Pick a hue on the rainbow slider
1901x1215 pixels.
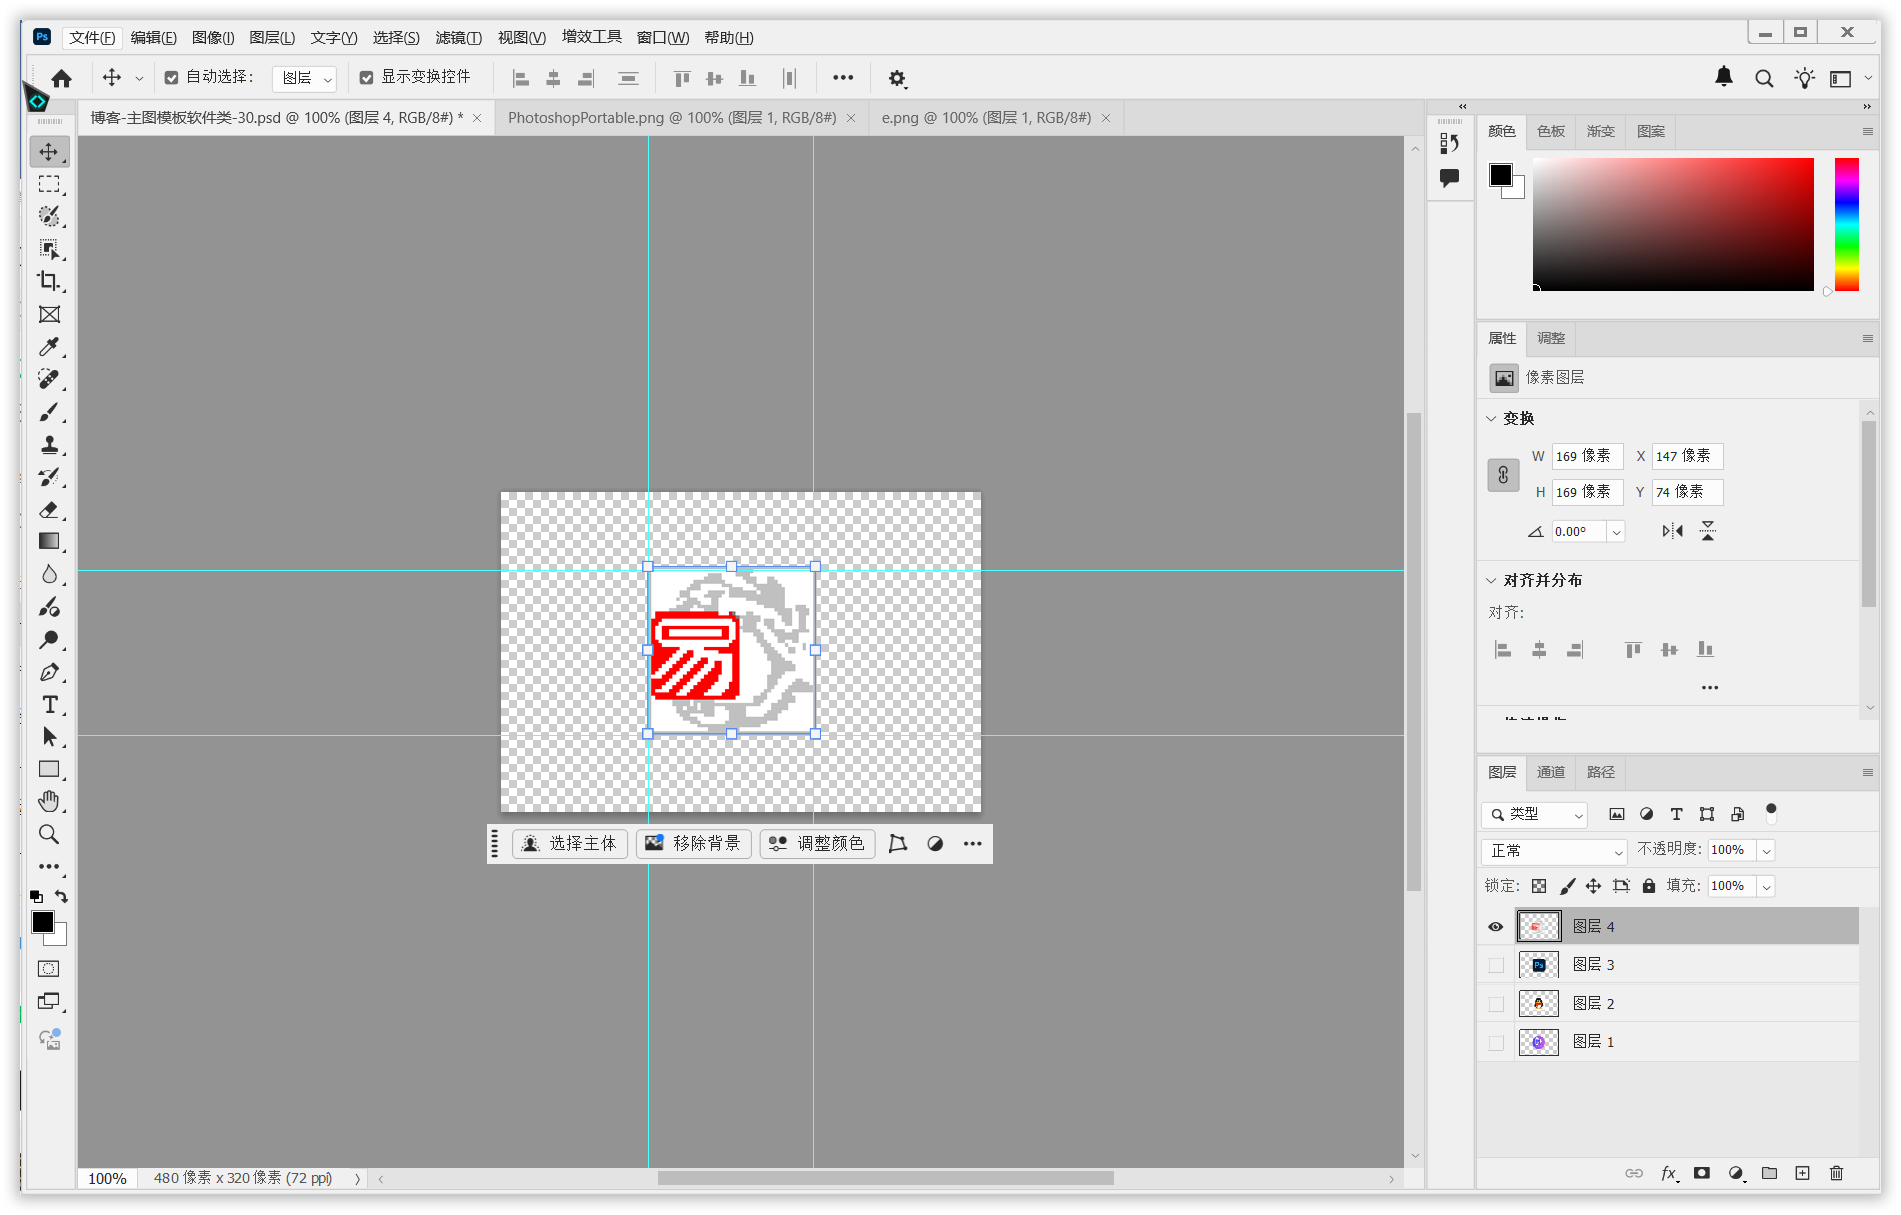(x=1846, y=224)
